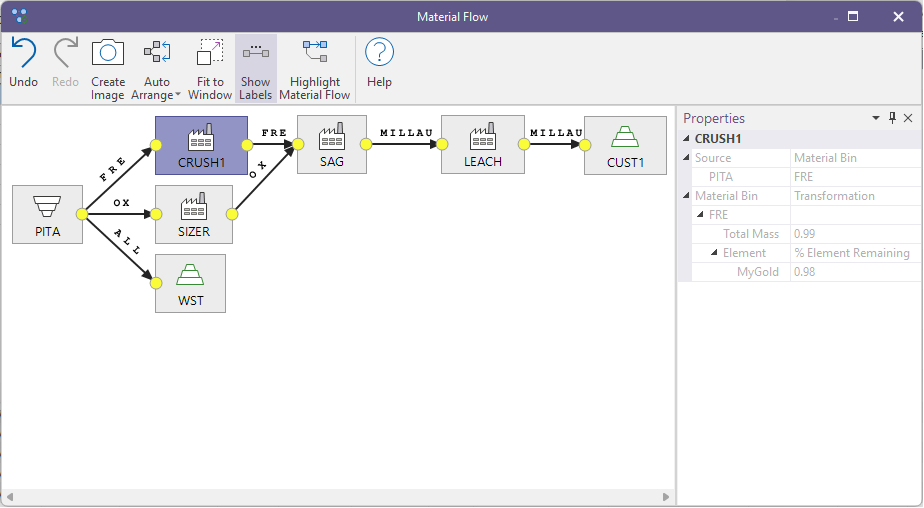Click the horizontal scrollbar left arrow
Image resolution: width=924 pixels, height=508 pixels.
[9, 497]
